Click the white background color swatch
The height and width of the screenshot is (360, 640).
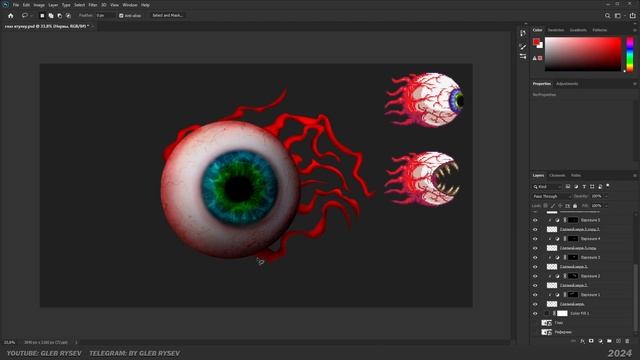click(x=541, y=46)
